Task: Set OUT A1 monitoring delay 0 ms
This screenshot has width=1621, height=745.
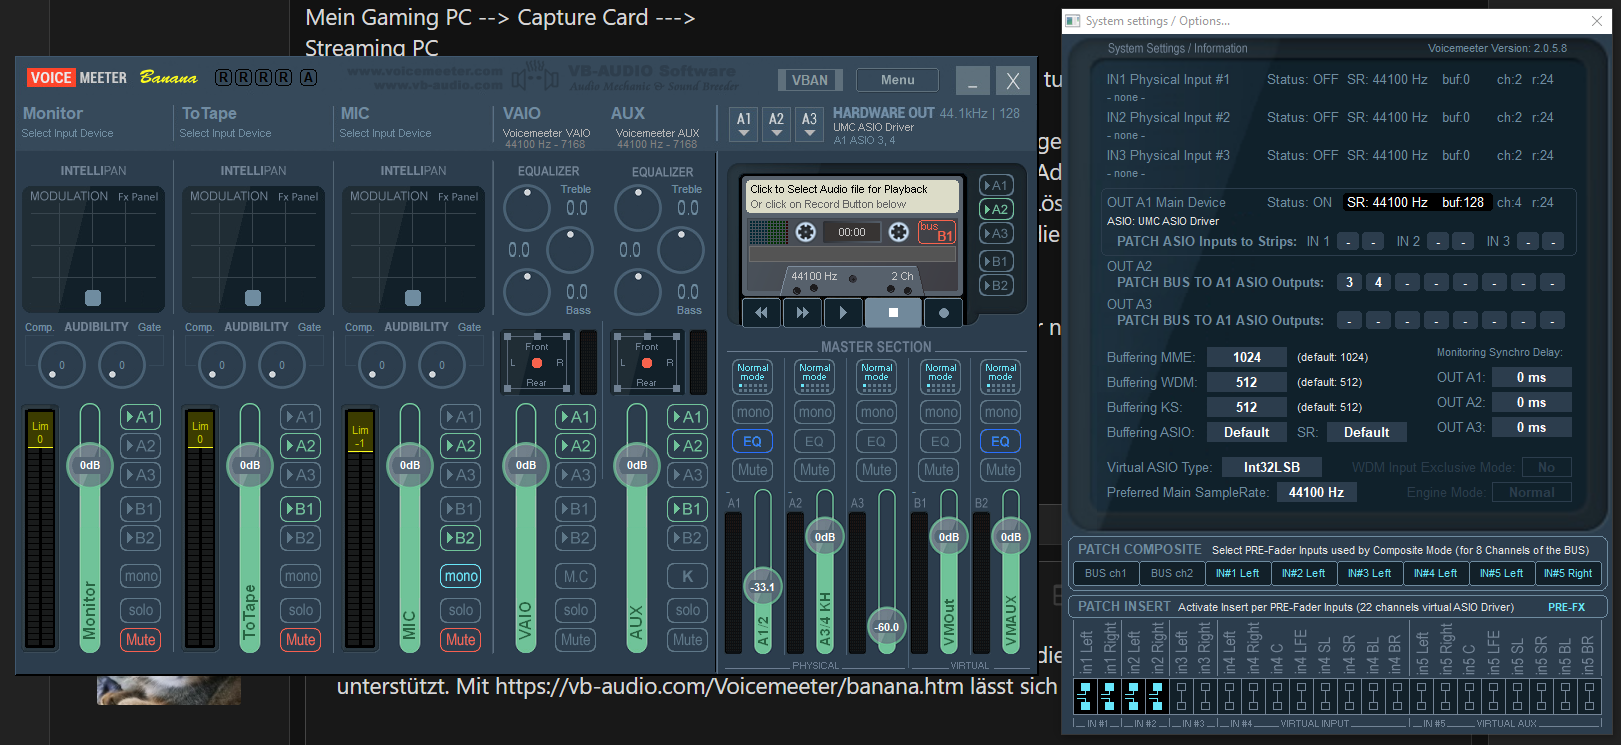Action: tap(1531, 377)
